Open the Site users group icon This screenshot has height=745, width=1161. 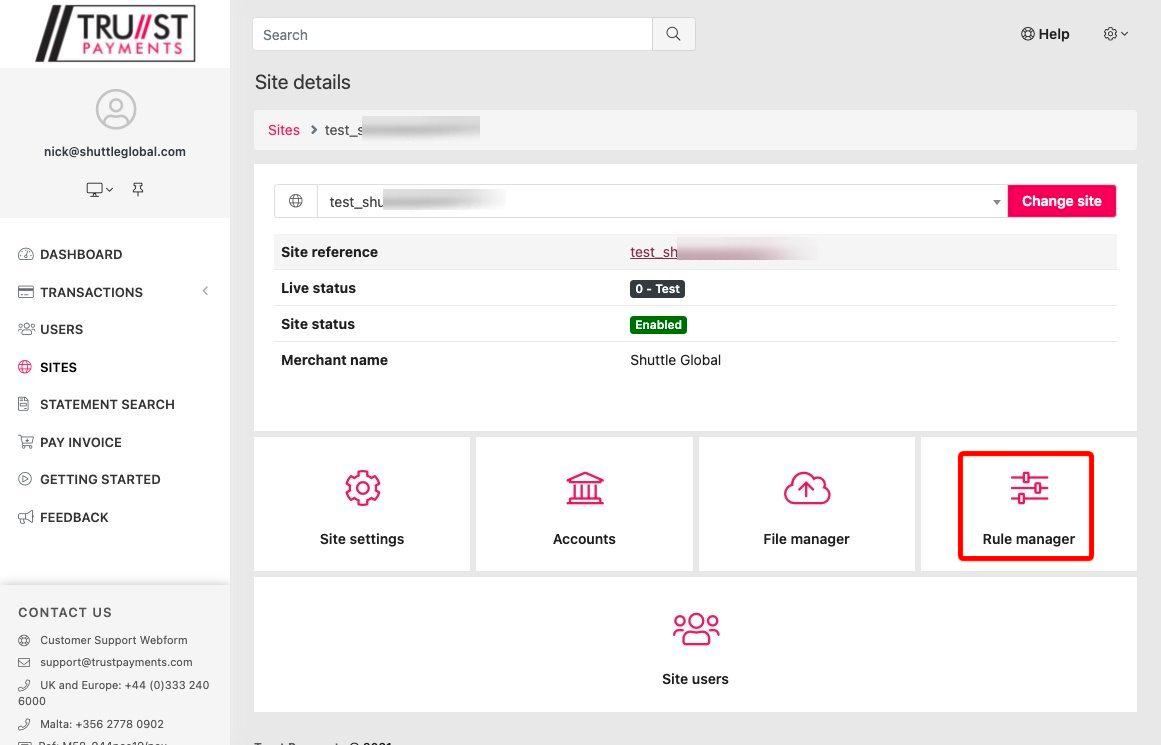pyautogui.click(x=695, y=629)
